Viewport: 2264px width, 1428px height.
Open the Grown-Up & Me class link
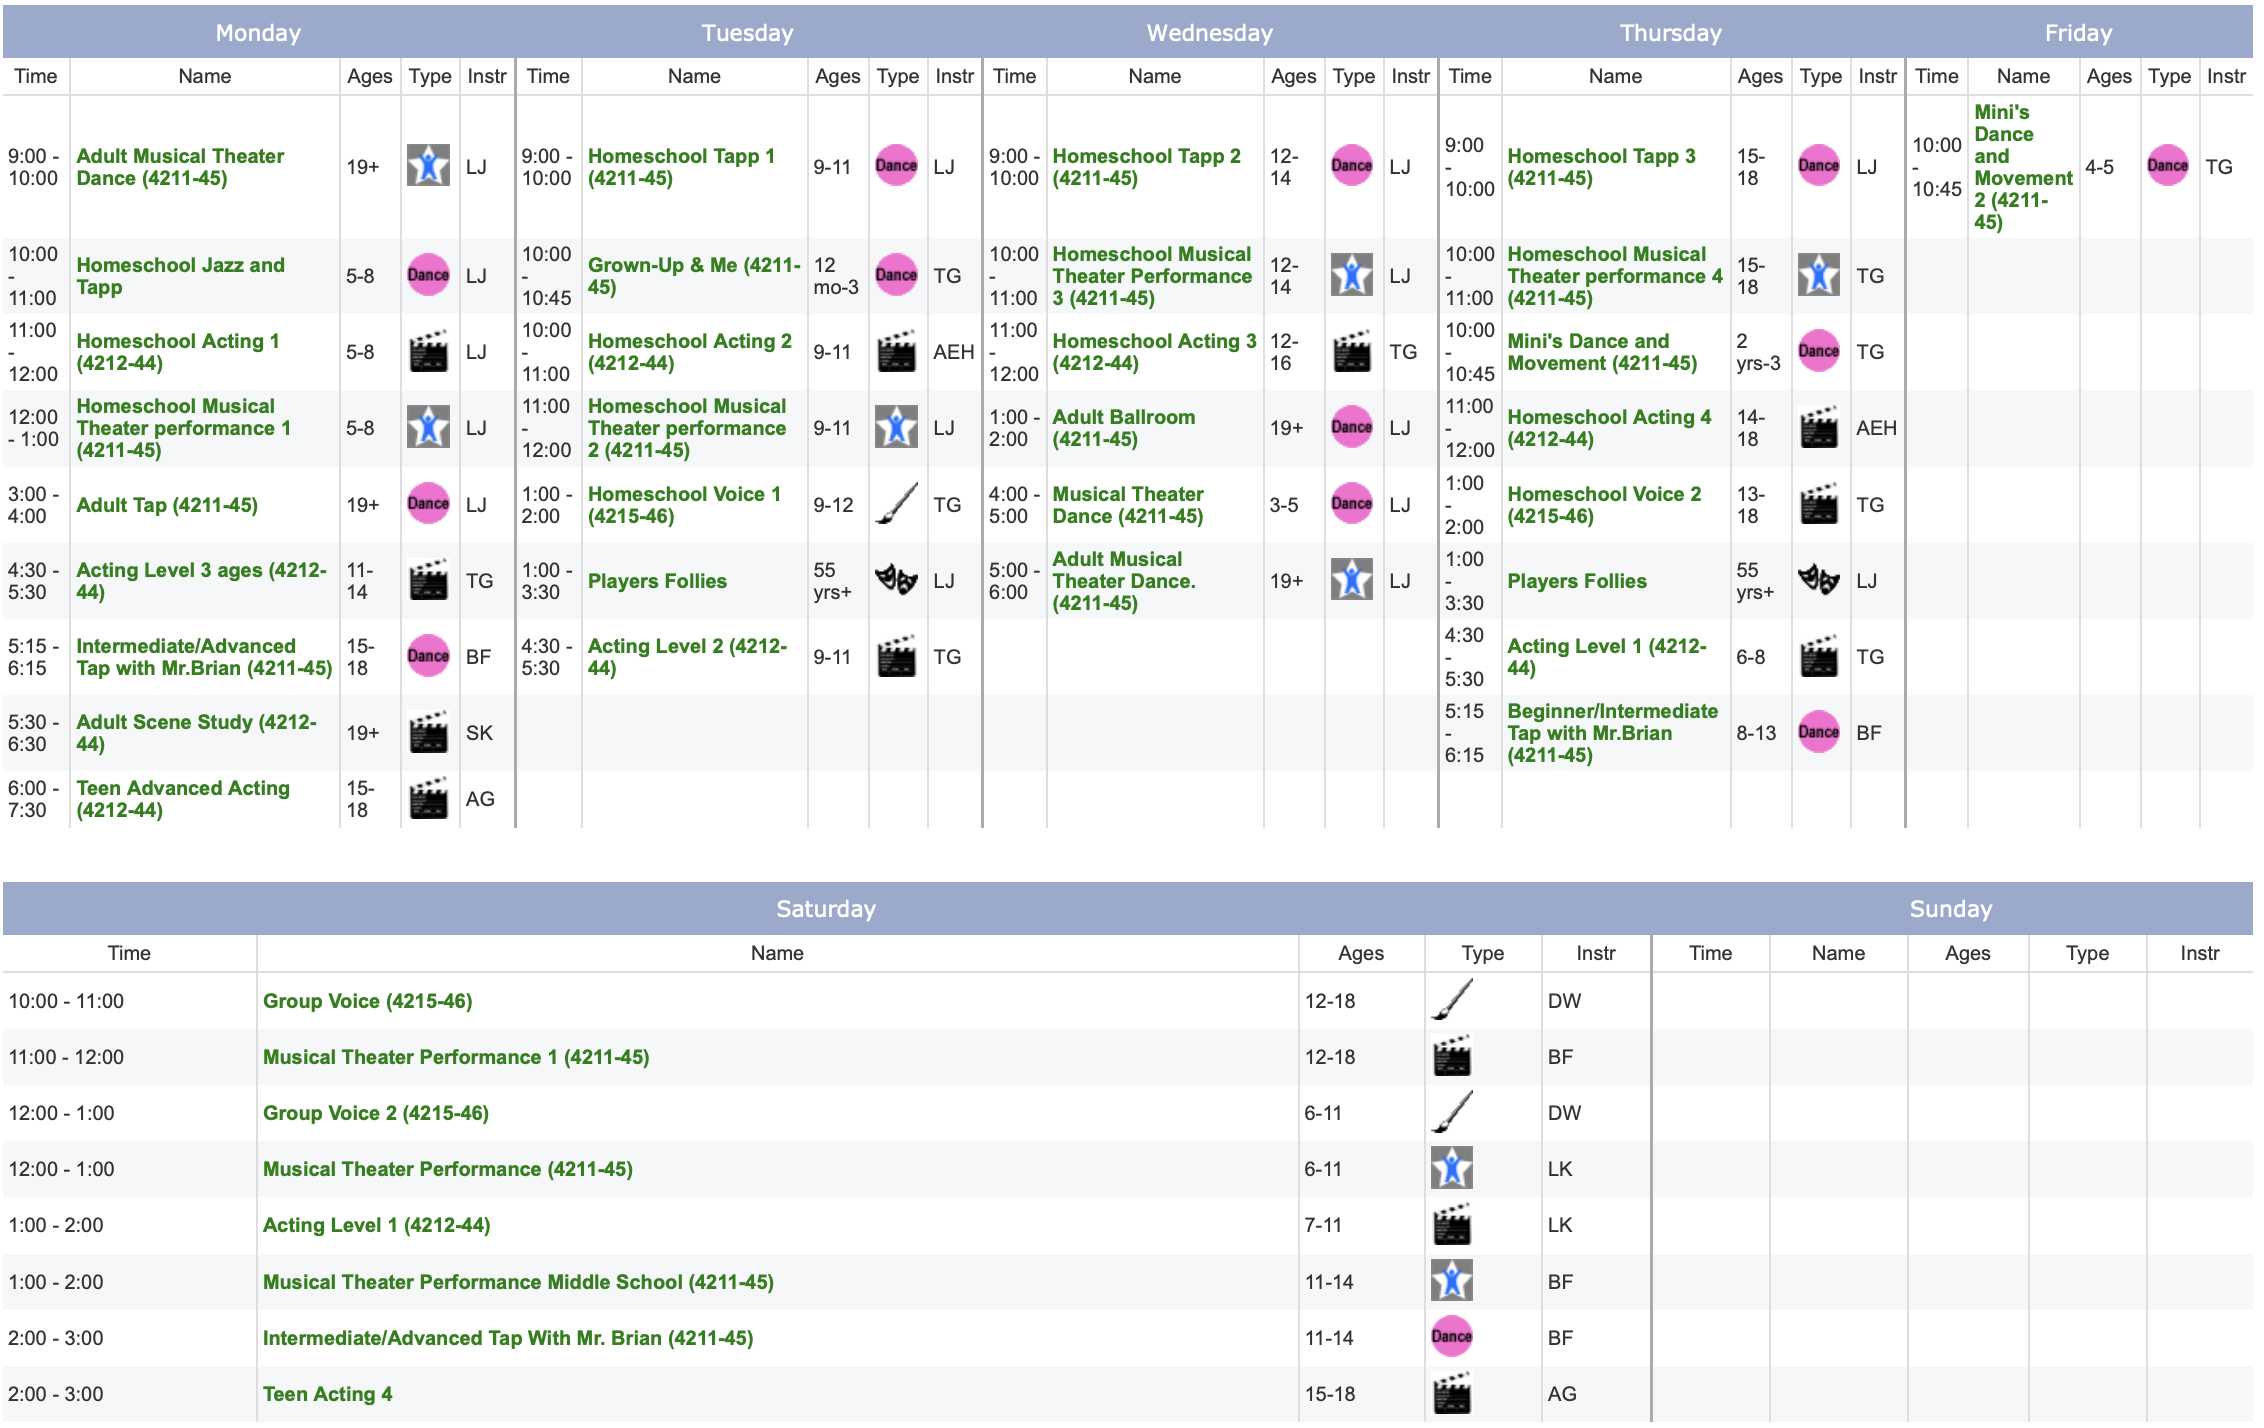point(694,276)
